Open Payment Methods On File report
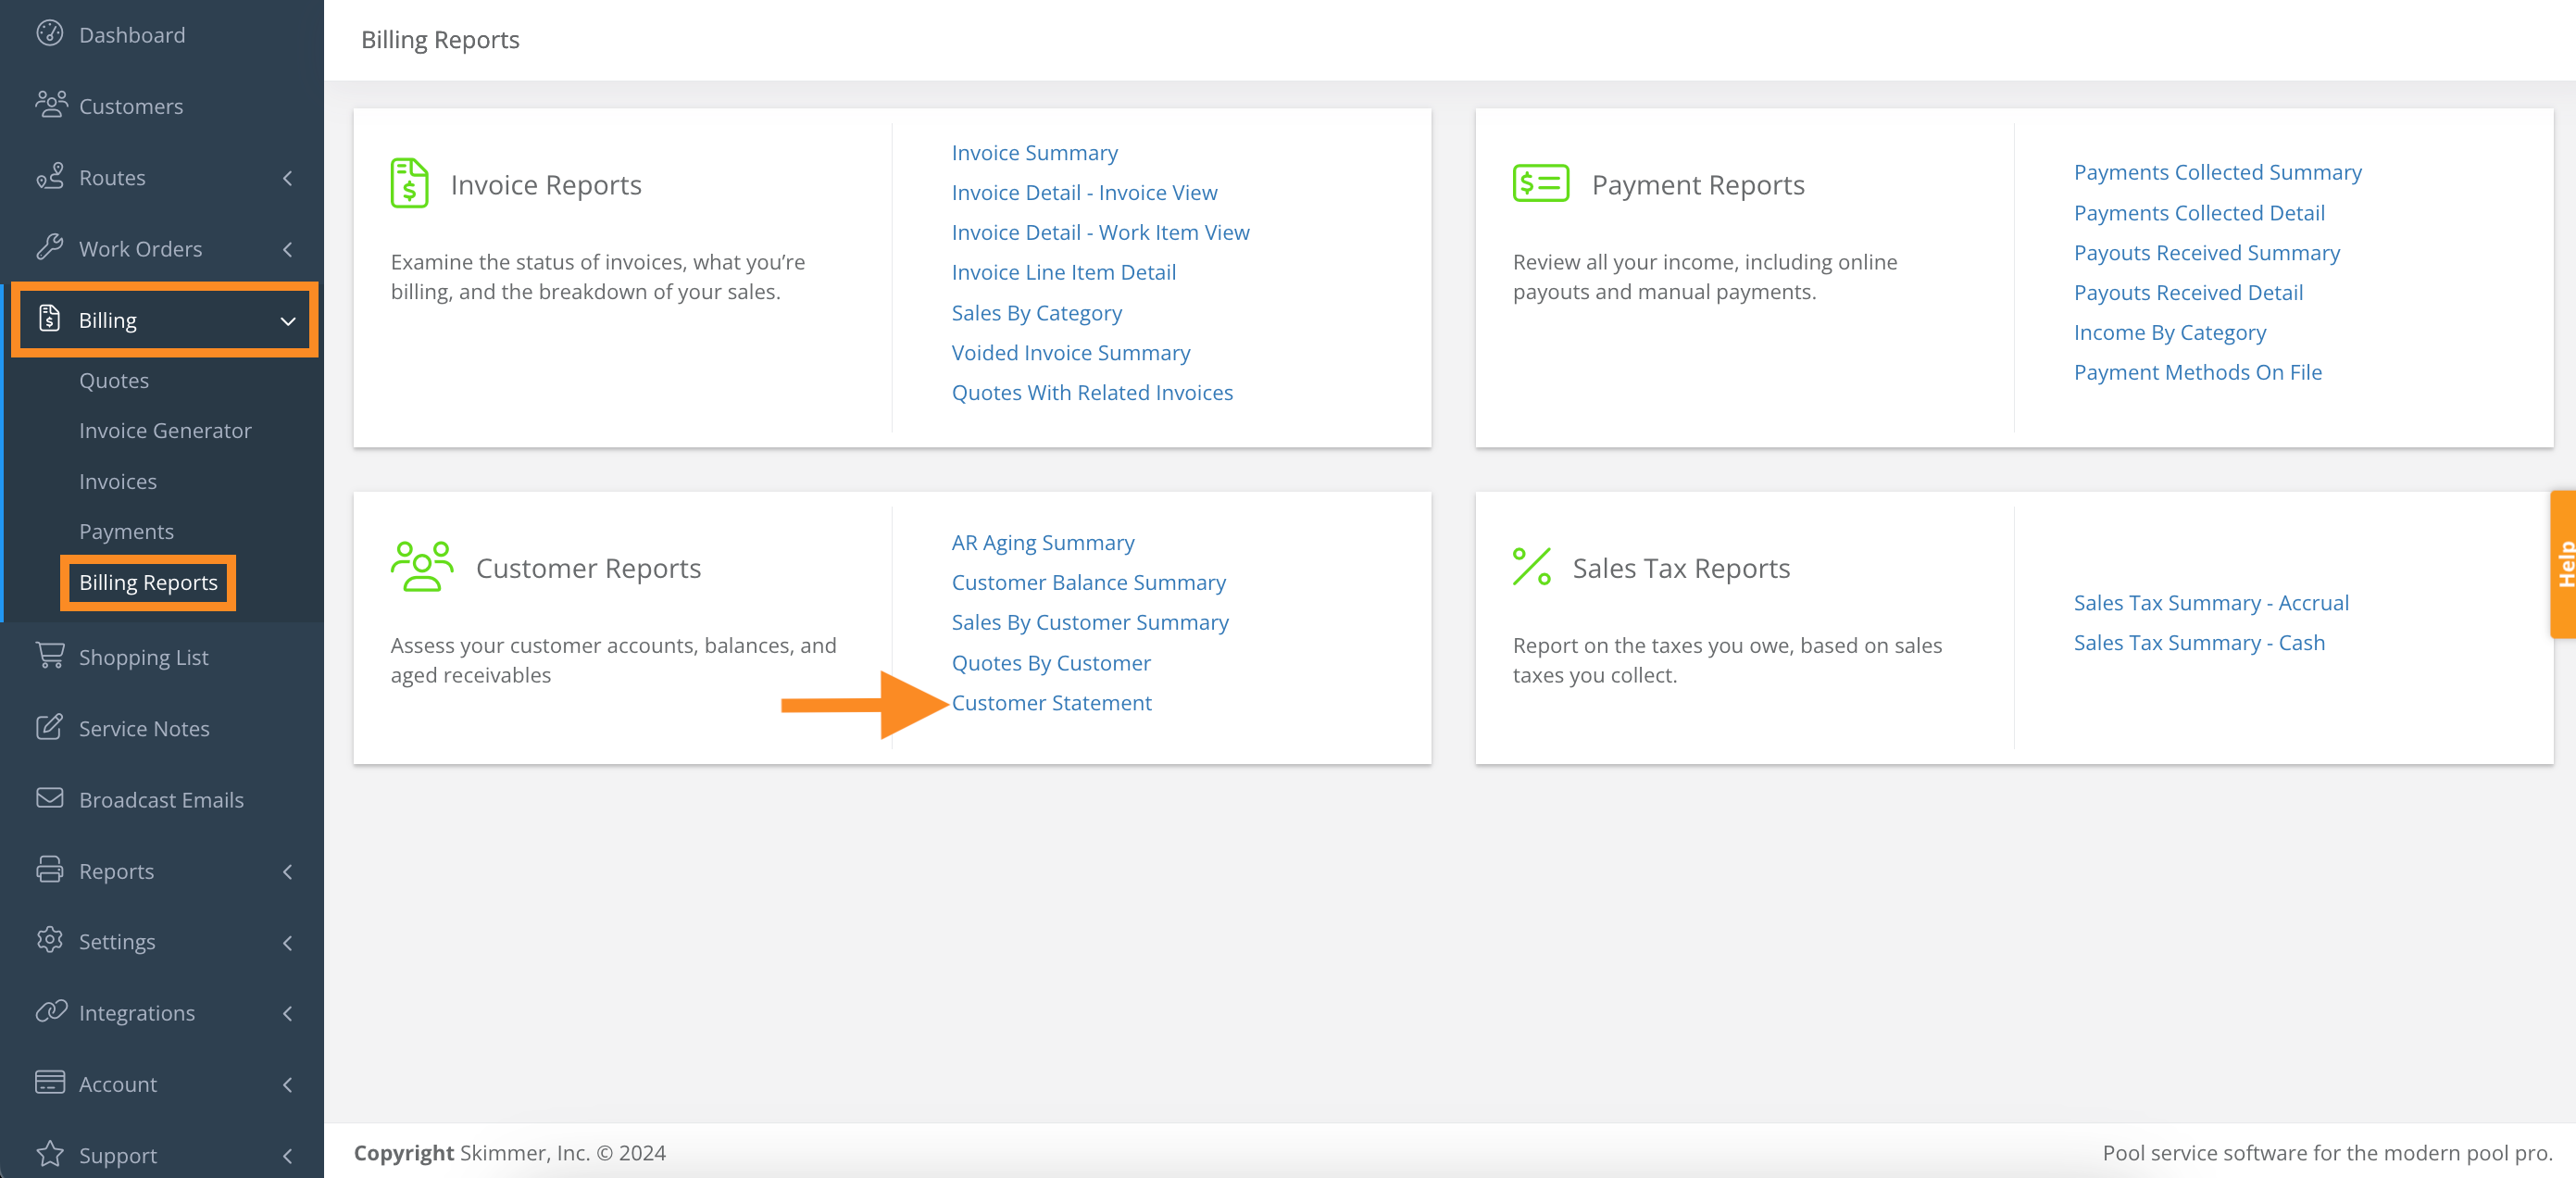The image size is (2576, 1178). click(2197, 372)
